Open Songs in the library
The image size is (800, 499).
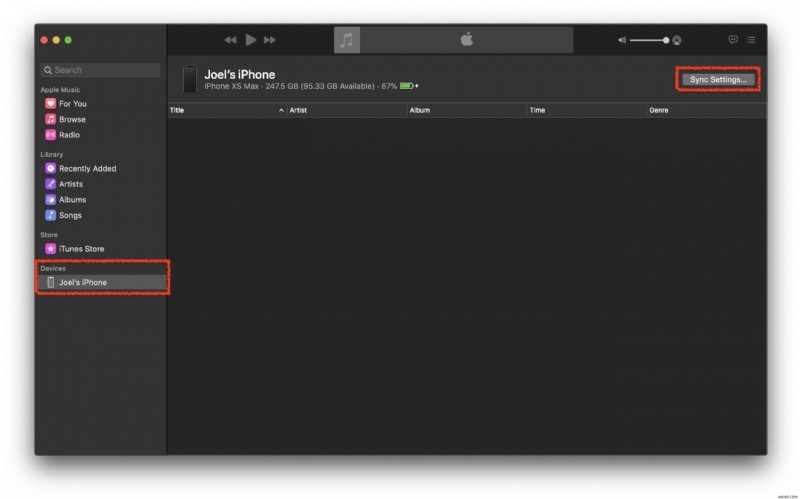point(70,215)
